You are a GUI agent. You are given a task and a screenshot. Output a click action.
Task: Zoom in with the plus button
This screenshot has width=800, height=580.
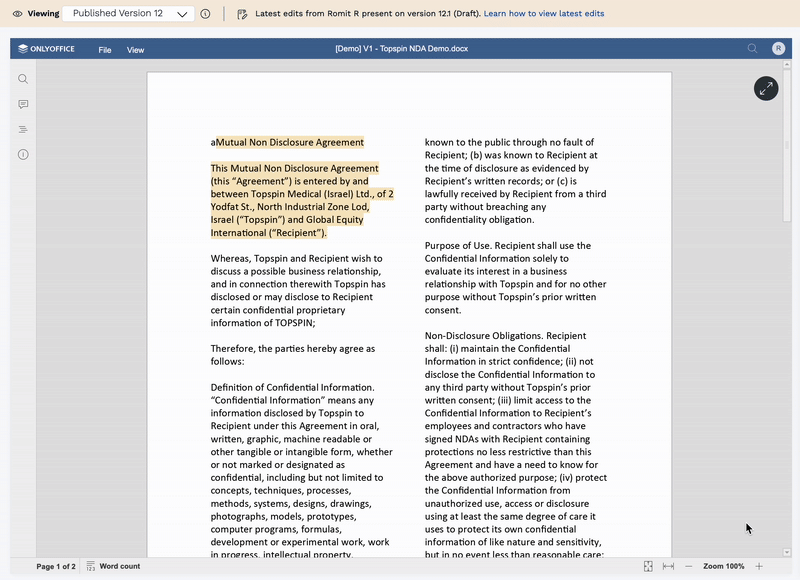click(759, 566)
